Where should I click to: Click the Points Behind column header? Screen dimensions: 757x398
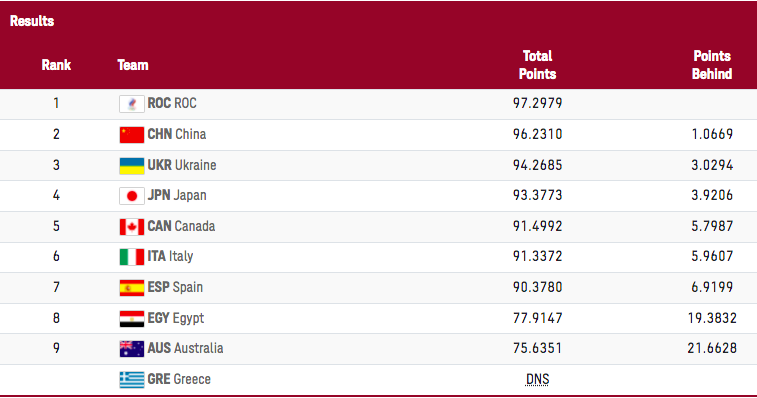(x=712, y=65)
